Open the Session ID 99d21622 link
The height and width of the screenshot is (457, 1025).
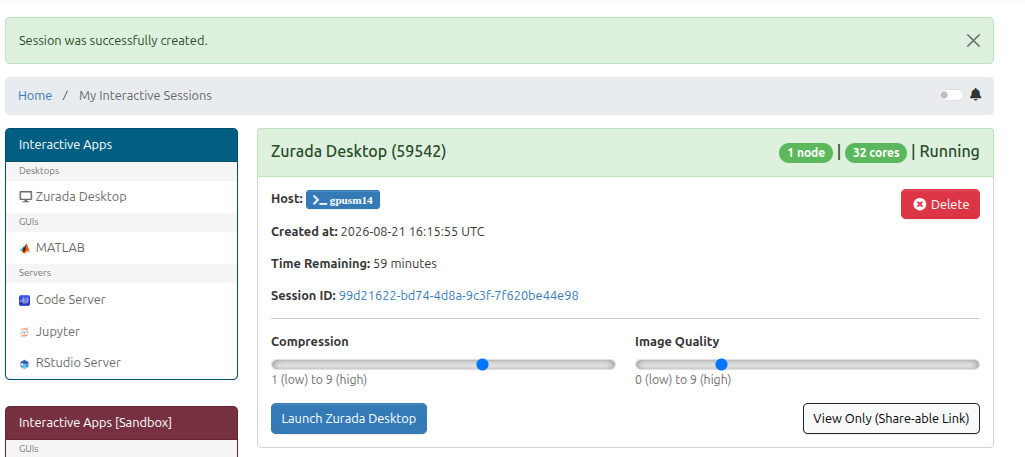click(x=458, y=296)
